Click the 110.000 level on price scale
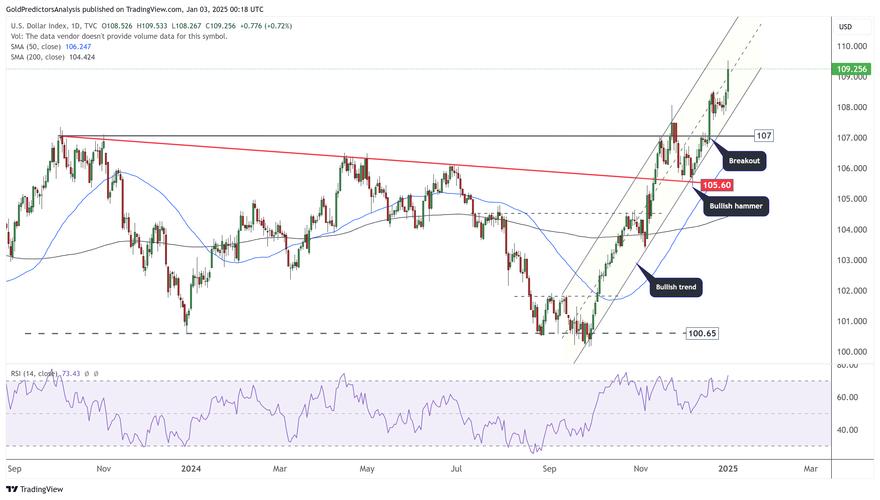This screenshot has height=500, width=880. (x=851, y=46)
